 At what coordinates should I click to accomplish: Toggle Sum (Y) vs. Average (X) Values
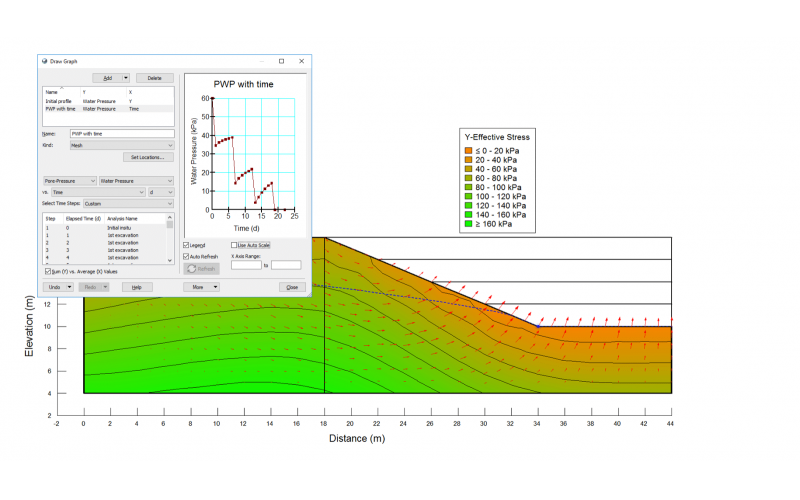48,271
